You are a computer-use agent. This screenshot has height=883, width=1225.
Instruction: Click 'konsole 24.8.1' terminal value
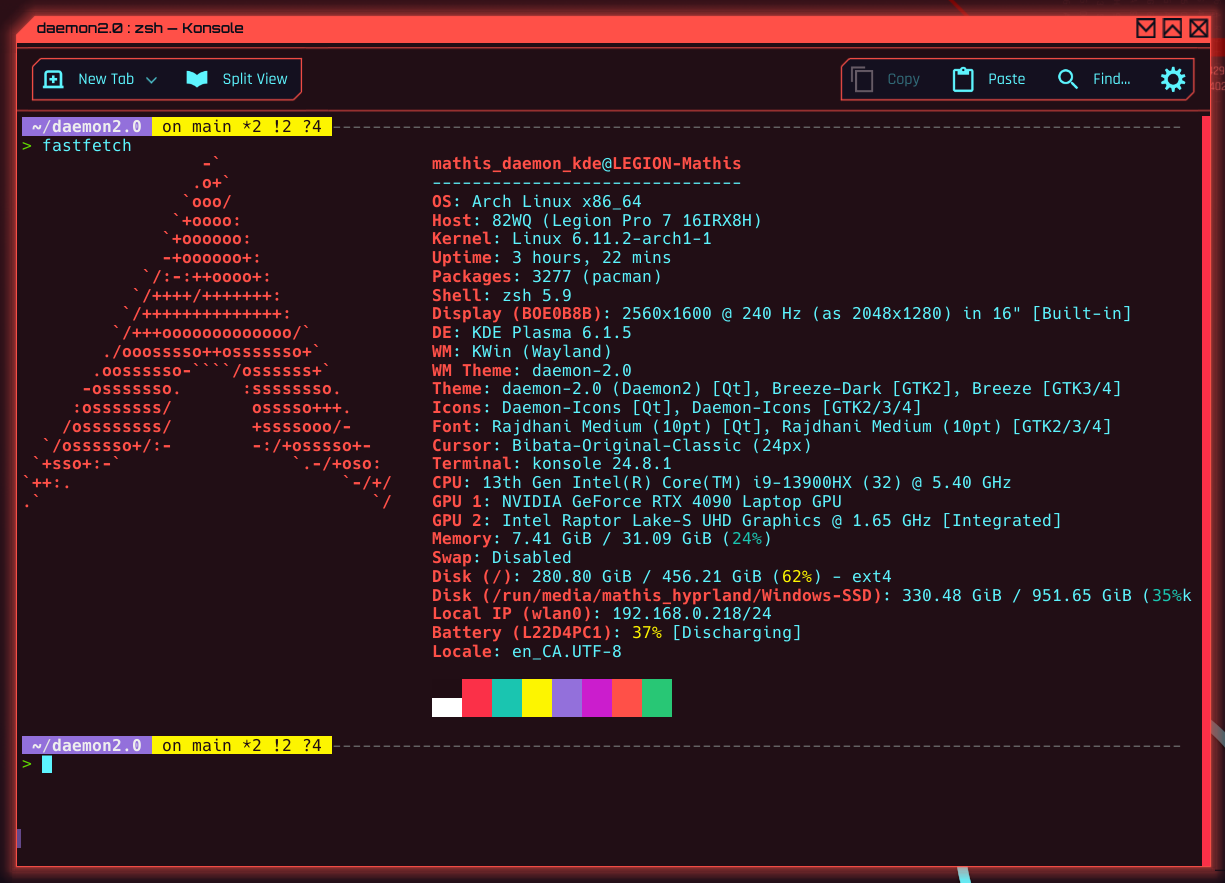pos(602,464)
